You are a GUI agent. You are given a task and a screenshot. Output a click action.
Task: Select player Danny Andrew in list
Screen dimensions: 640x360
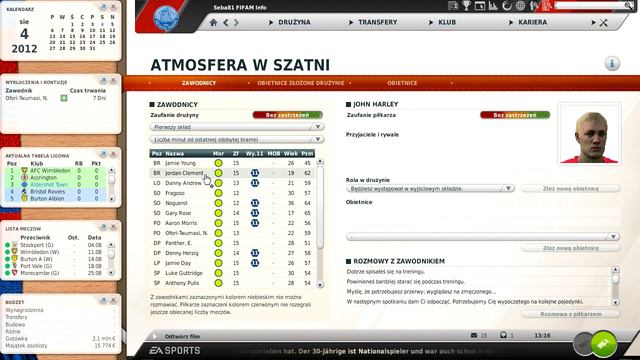pyautogui.click(x=232, y=183)
